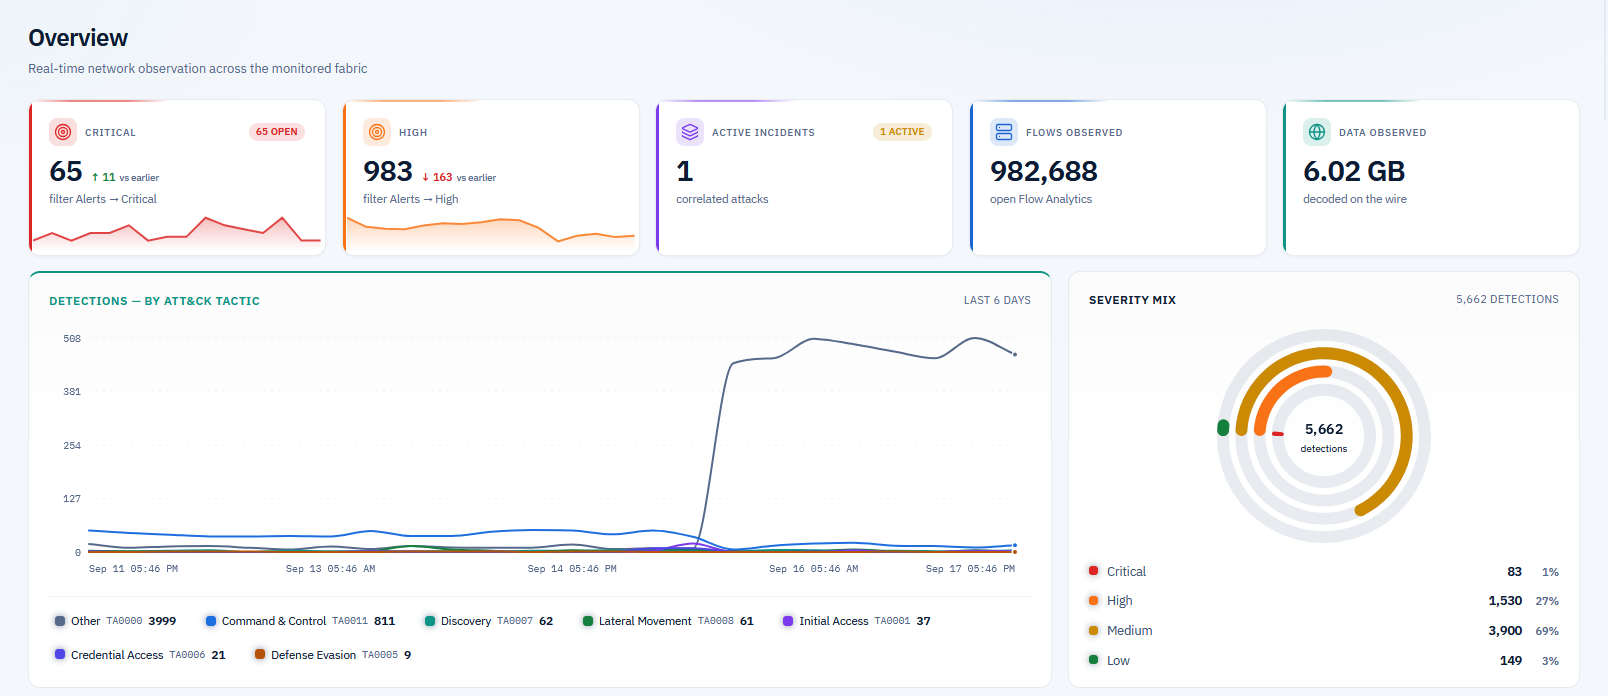Click the Data Observed globe icon
This screenshot has height=696, width=1608.
point(1317,132)
